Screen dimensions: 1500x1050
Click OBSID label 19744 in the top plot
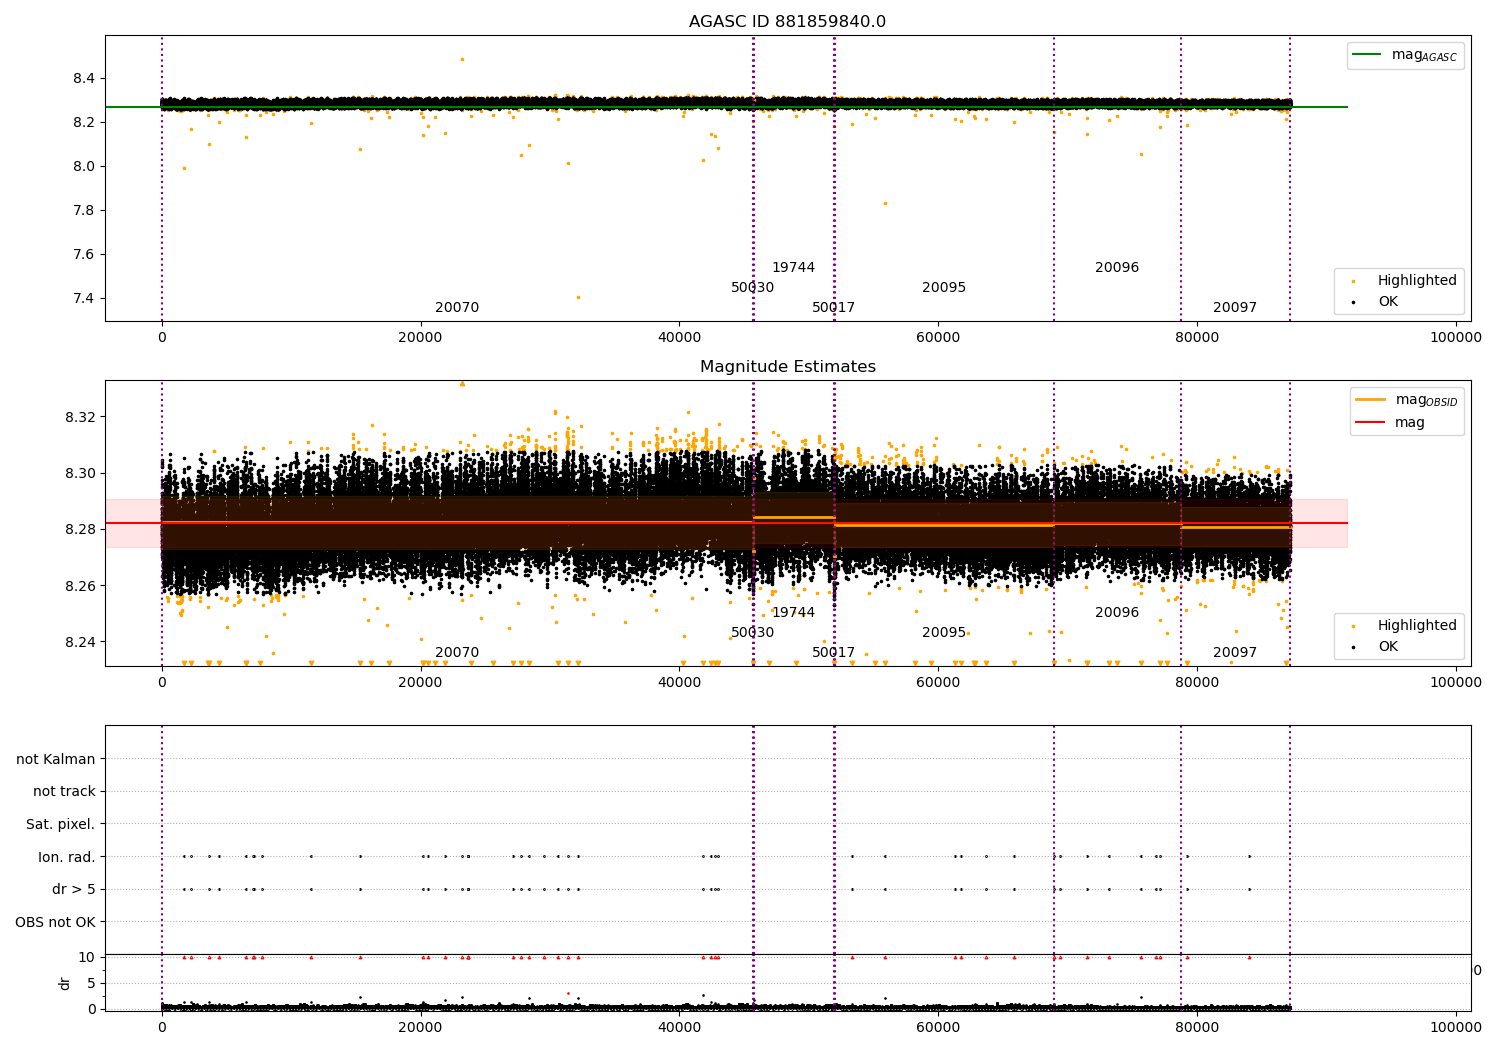[x=793, y=268]
